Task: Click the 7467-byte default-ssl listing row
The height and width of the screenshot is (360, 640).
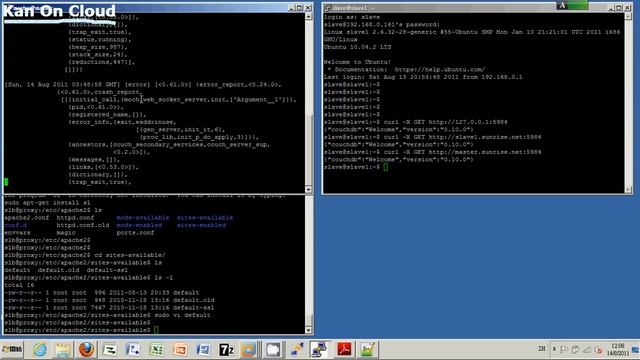Action: 109,308
